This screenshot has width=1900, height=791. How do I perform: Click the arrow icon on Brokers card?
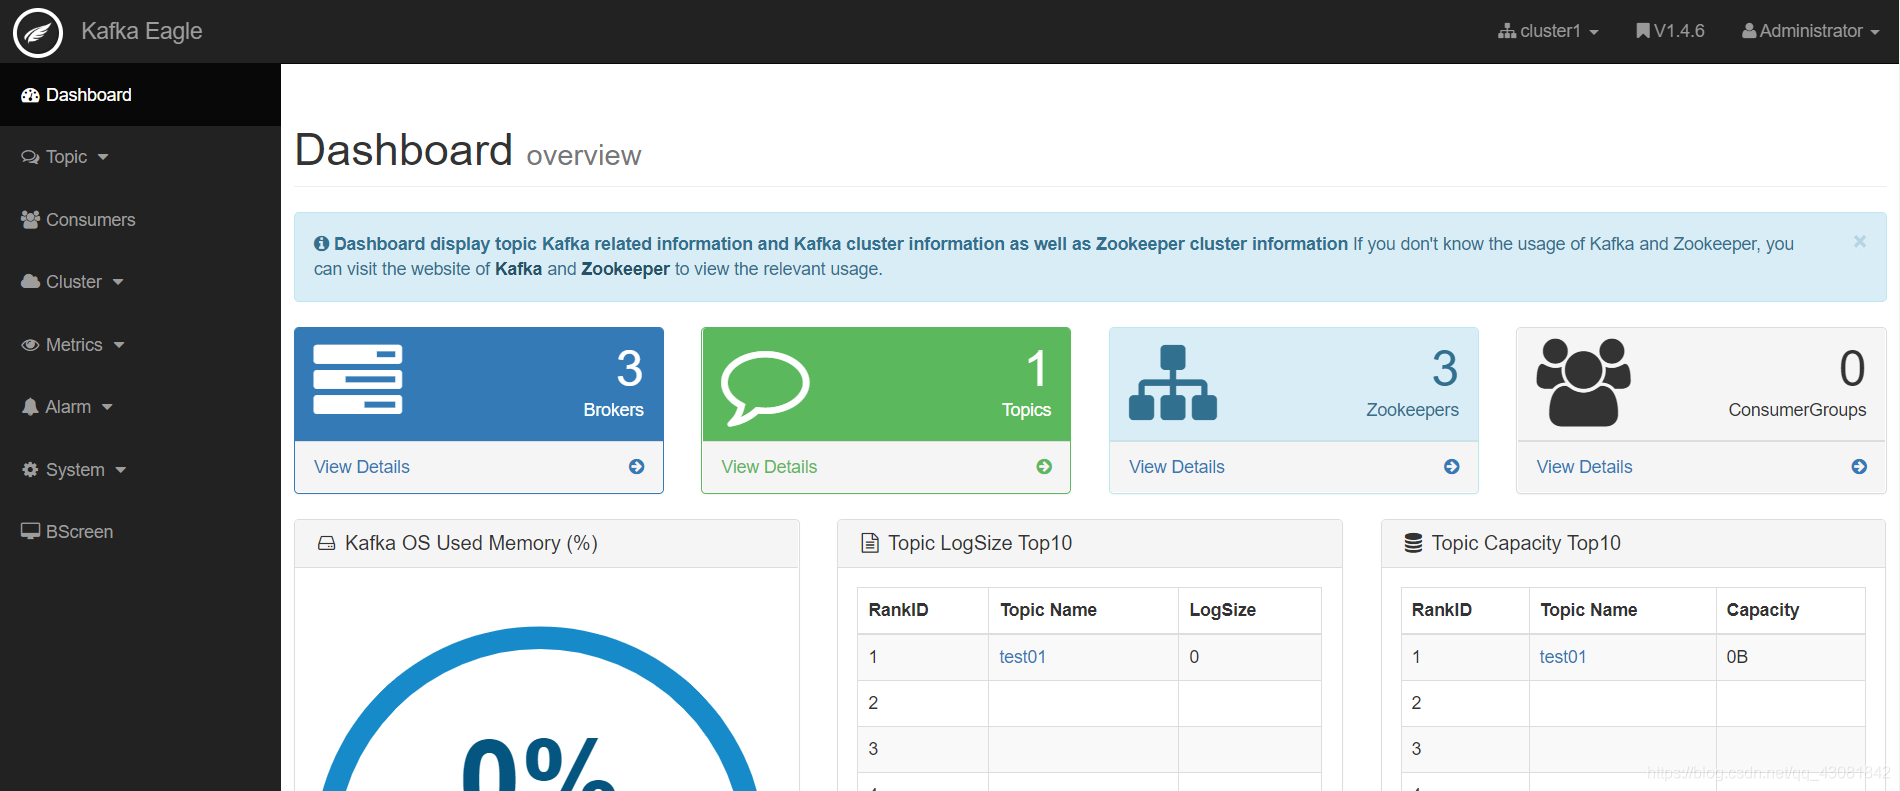tap(636, 467)
